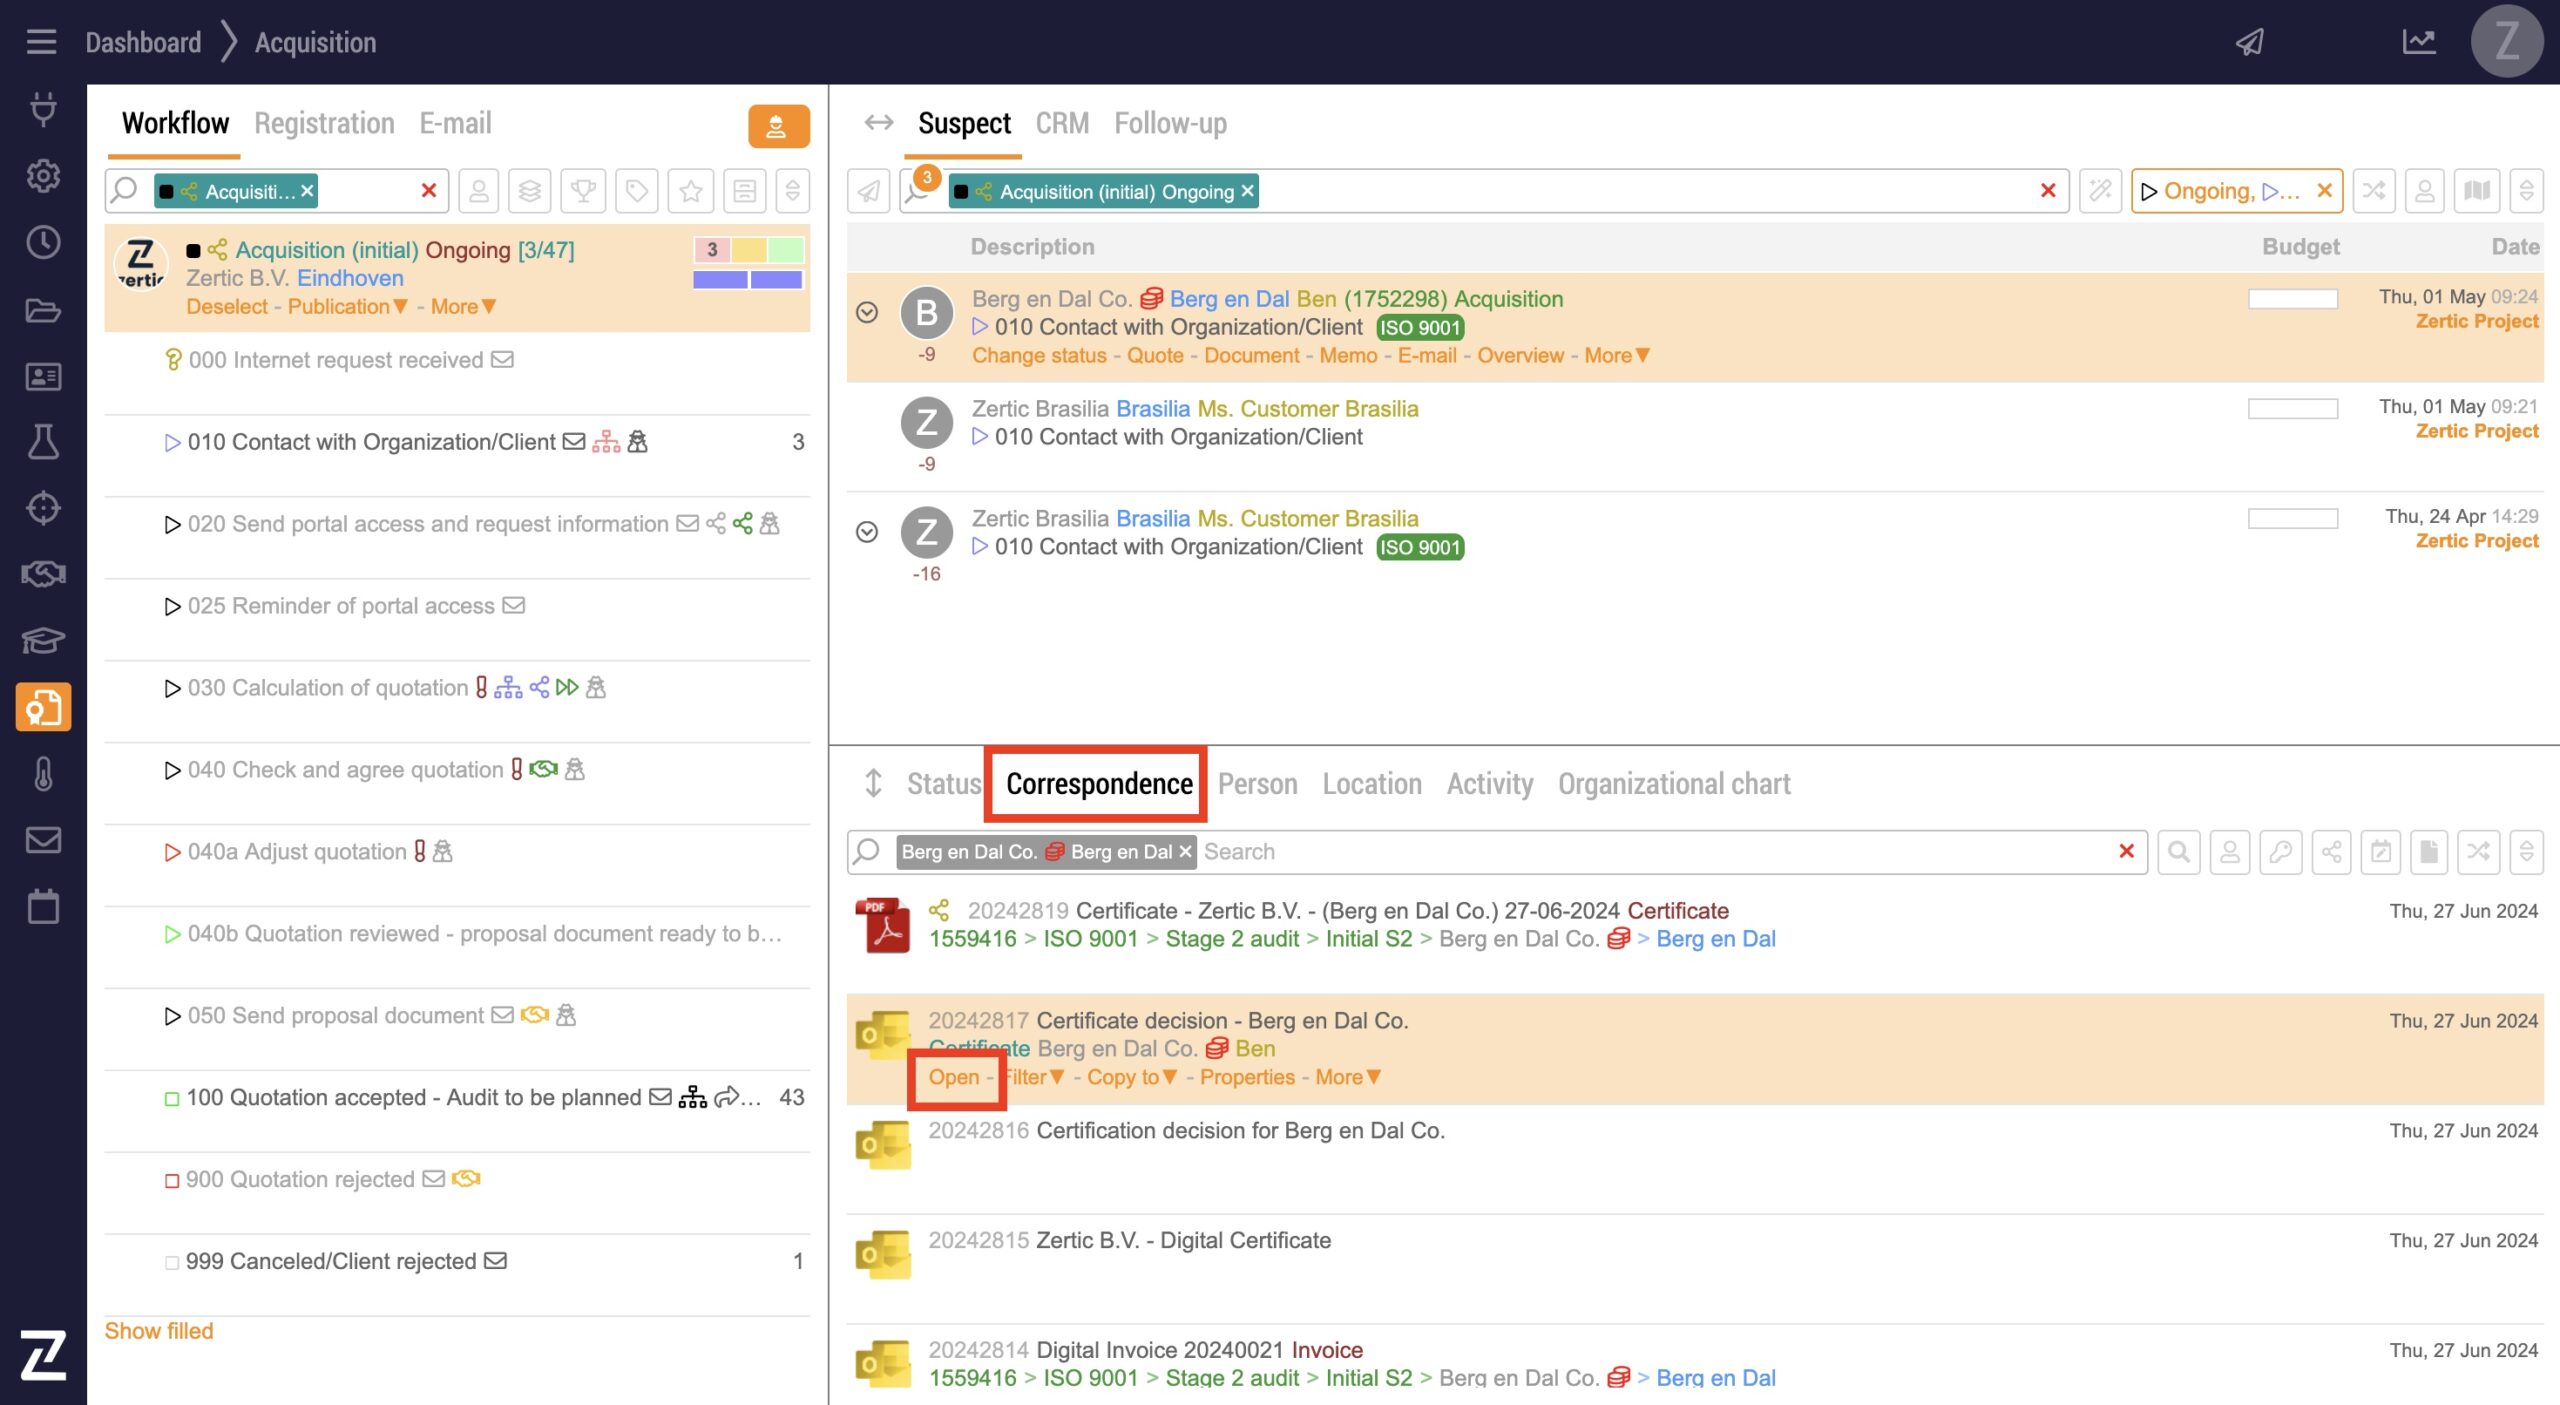The width and height of the screenshot is (2560, 1405).
Task: Toggle circle checkbox on Berg en Dal row
Action: click(867, 312)
